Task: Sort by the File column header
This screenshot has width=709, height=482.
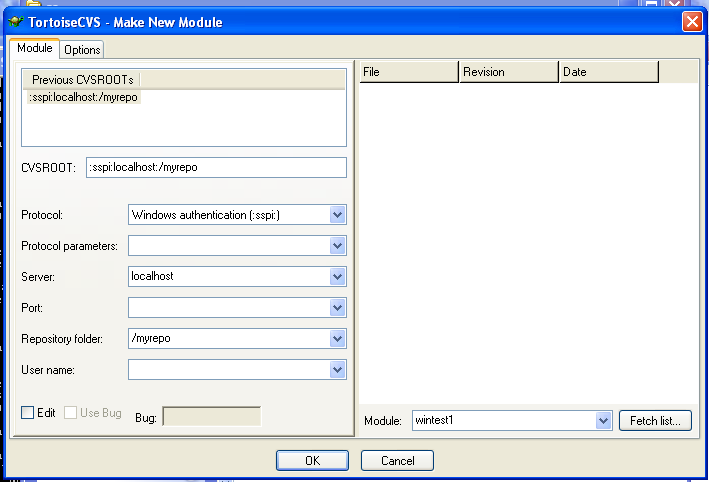Action: [x=409, y=72]
